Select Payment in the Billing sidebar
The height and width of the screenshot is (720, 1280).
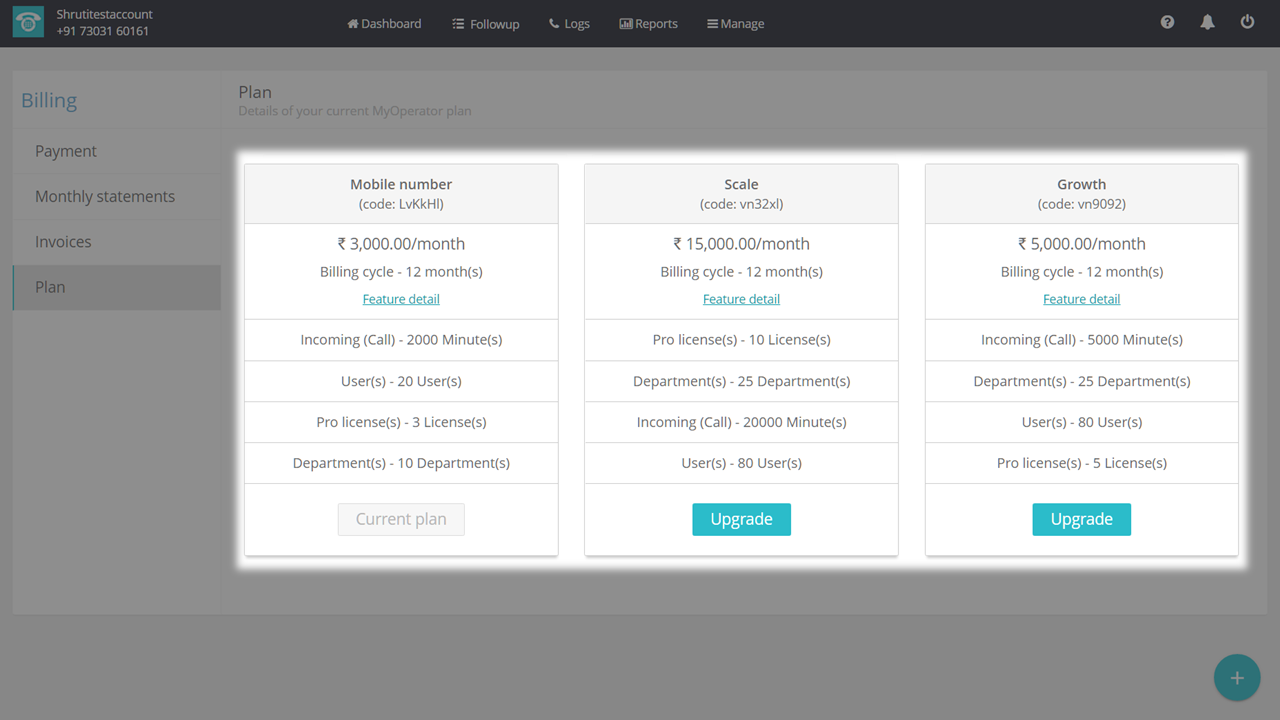click(x=66, y=151)
